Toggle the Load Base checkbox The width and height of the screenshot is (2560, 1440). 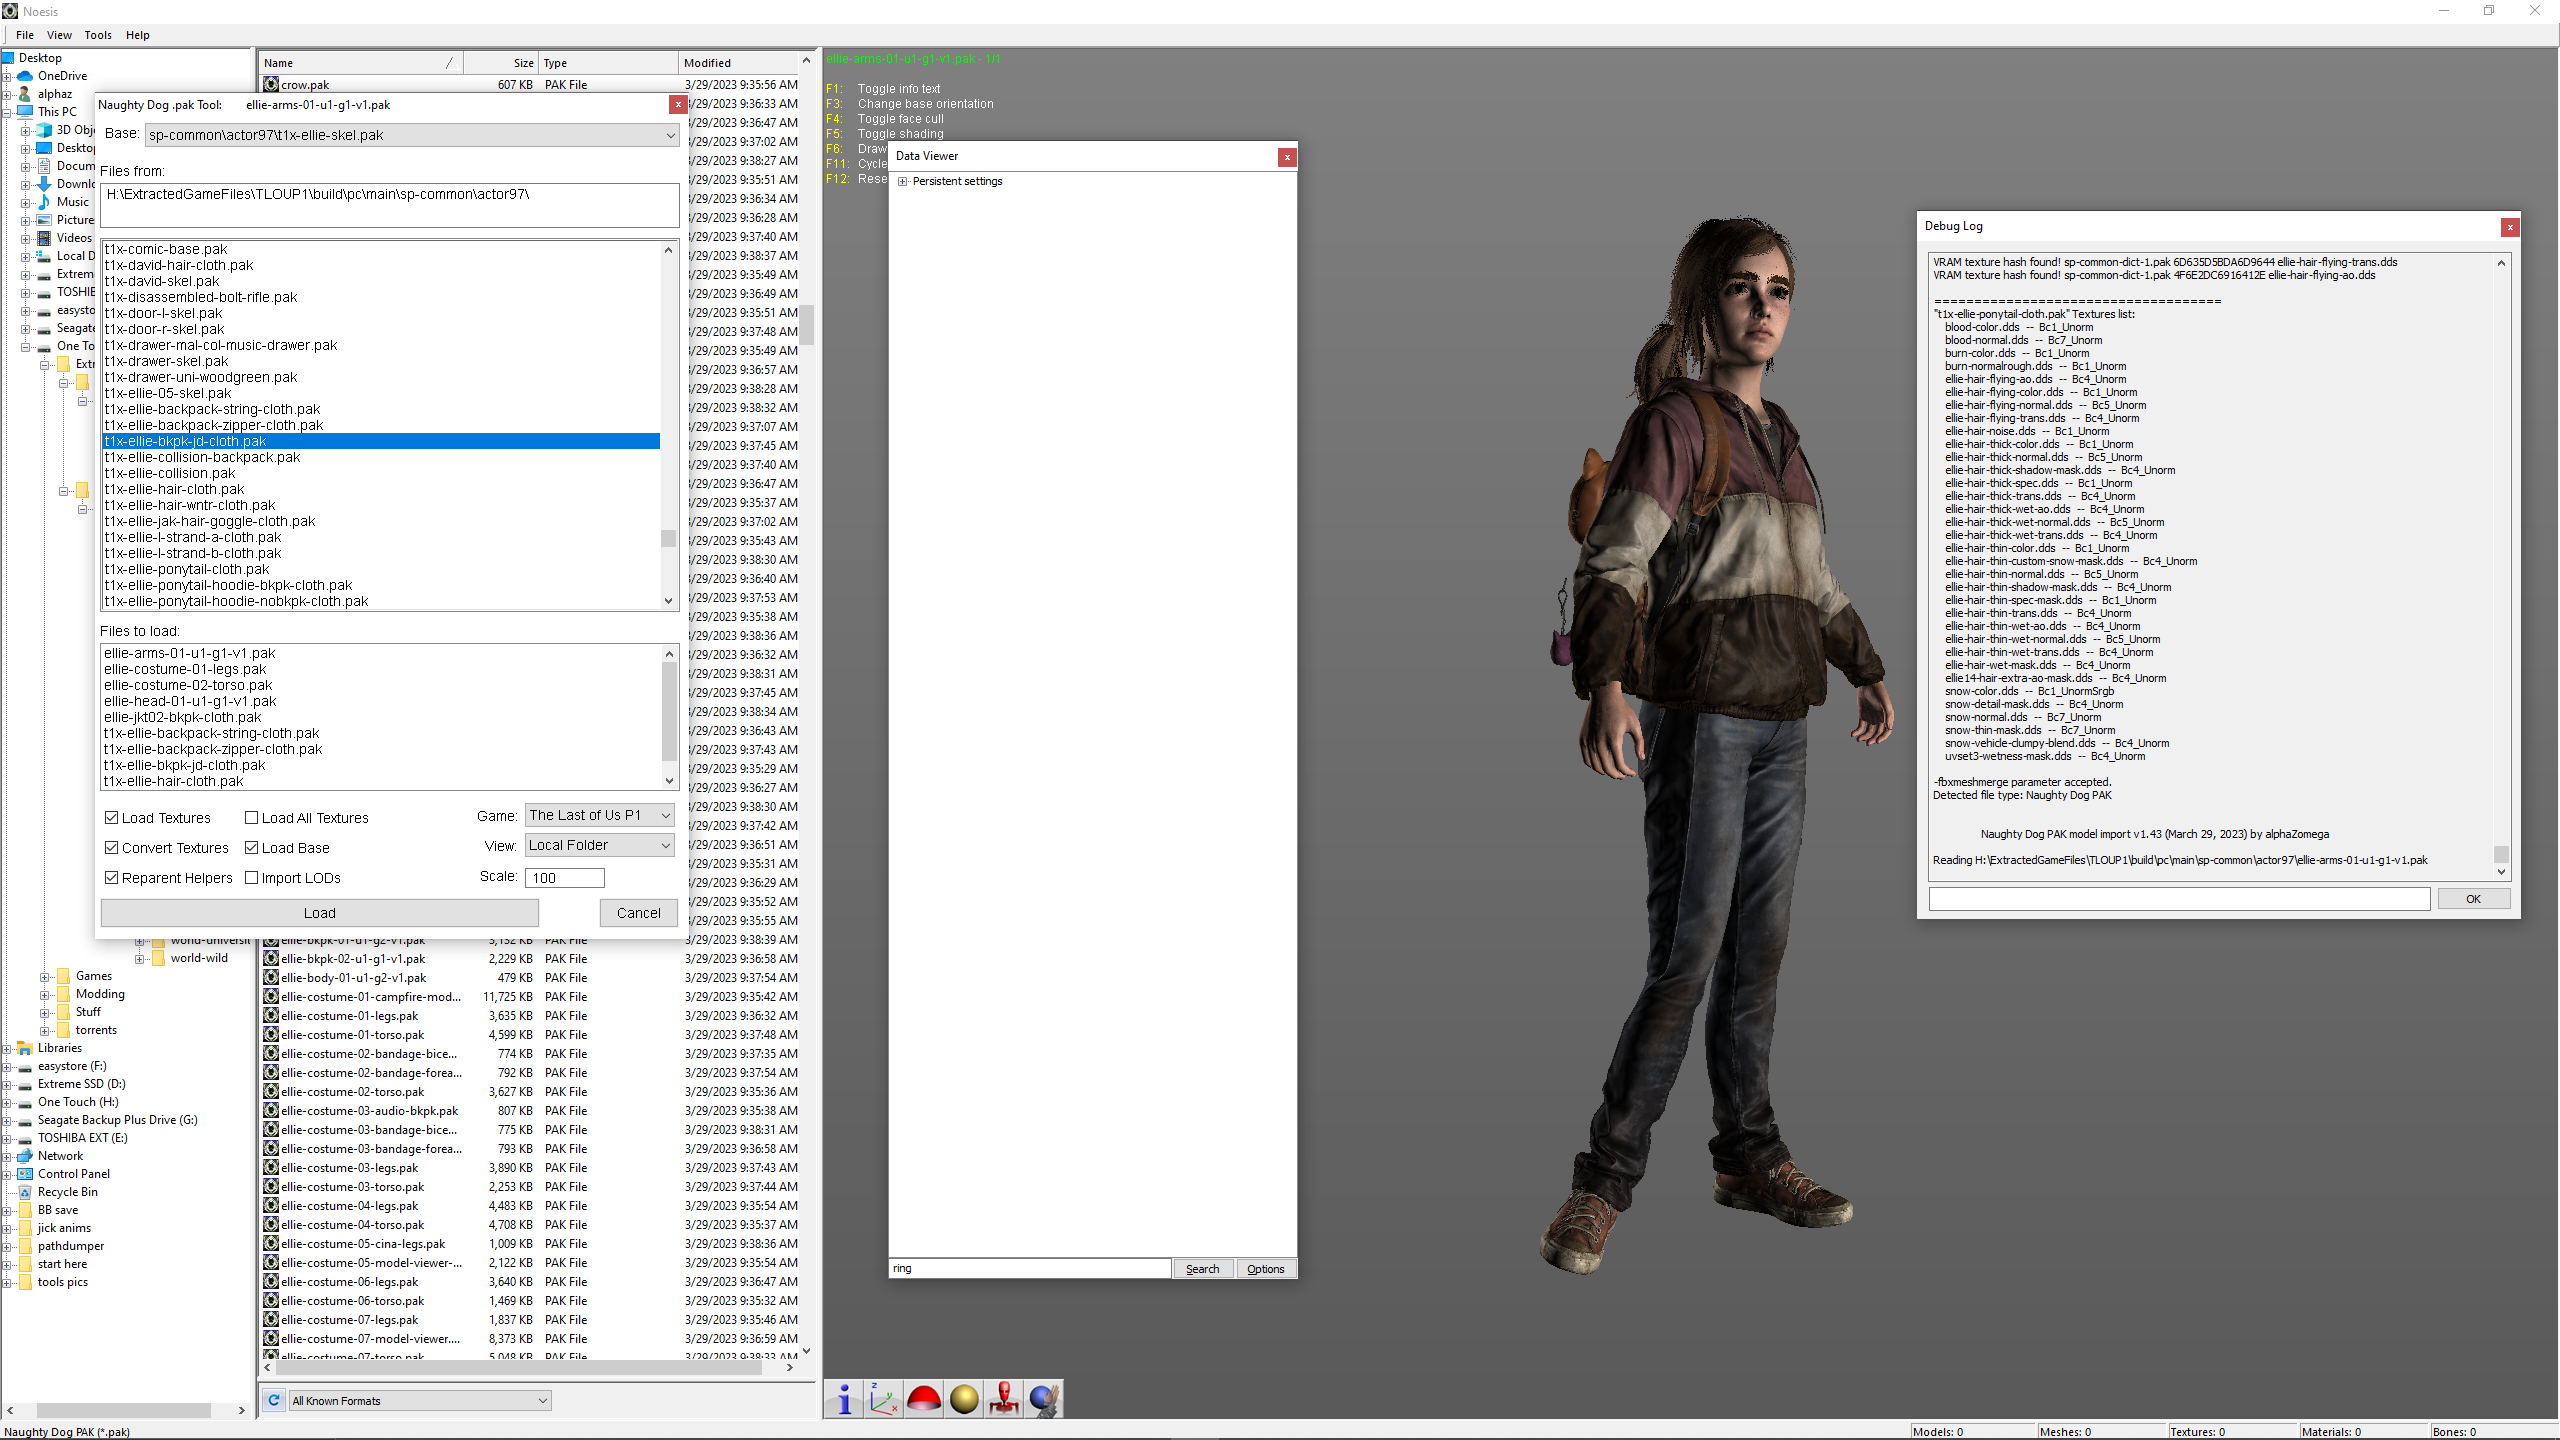[x=252, y=848]
